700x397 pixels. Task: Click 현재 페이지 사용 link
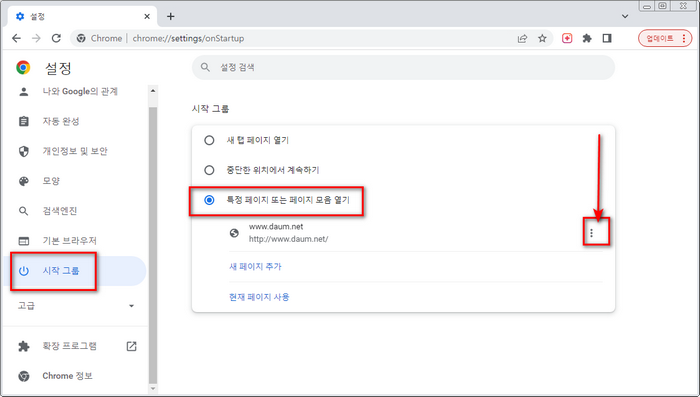pos(259,297)
